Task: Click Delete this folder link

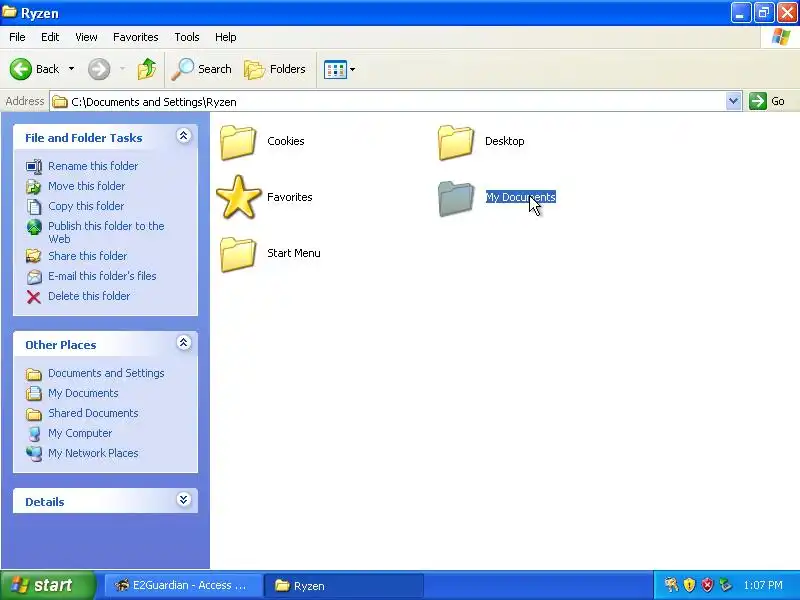Action: (x=89, y=295)
